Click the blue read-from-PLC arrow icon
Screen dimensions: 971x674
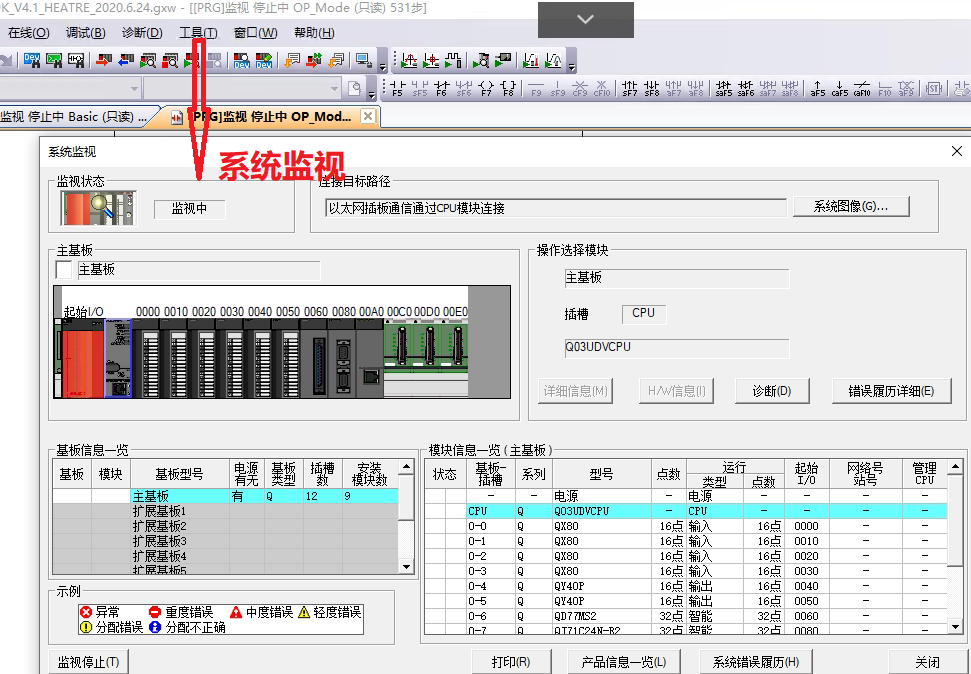pyautogui.click(x=126, y=61)
